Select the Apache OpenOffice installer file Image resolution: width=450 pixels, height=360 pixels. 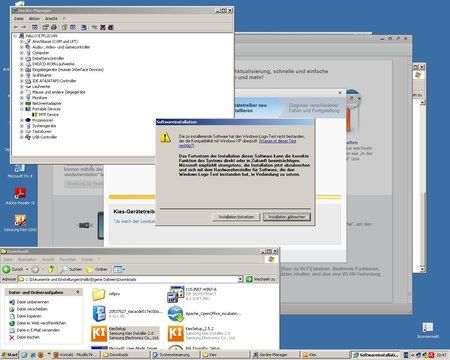[x=204, y=314]
